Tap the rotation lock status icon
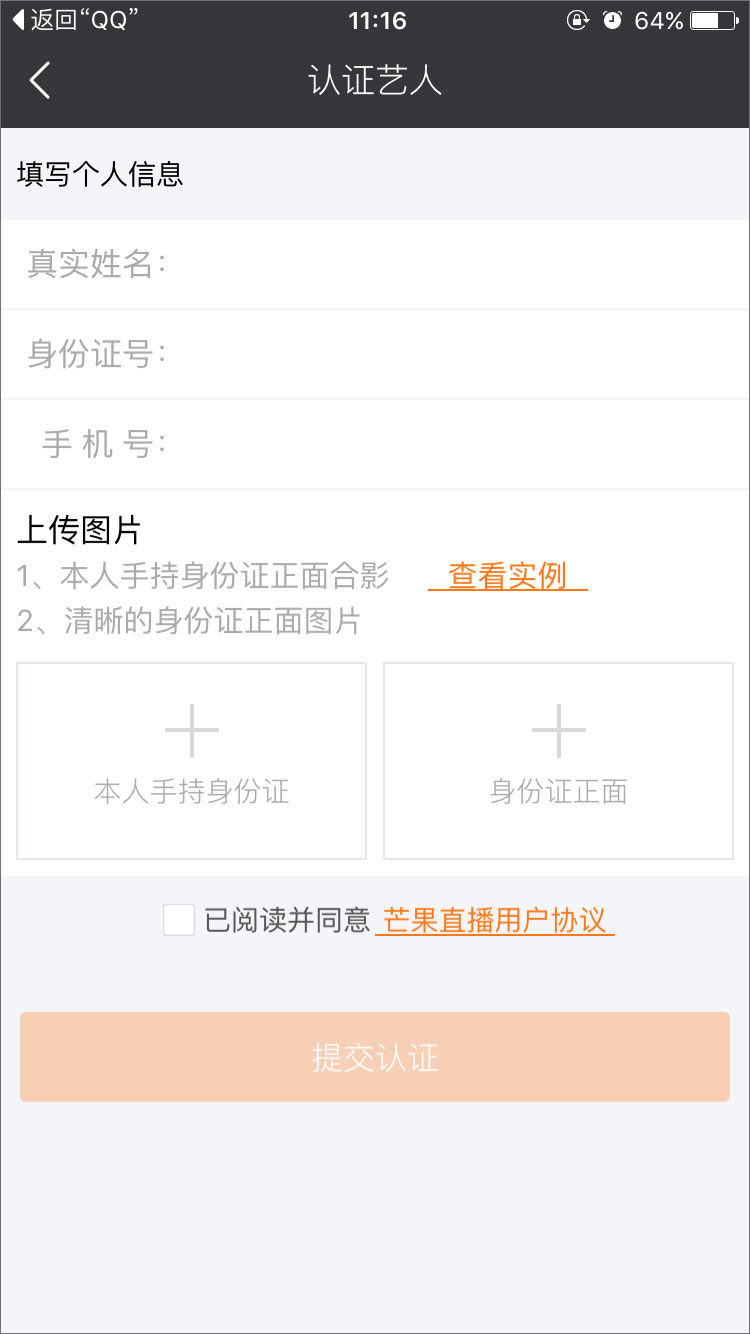The image size is (750, 1334). point(577,20)
